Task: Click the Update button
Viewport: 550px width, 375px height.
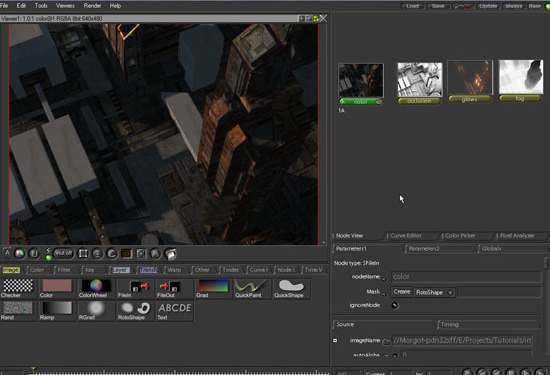Action: tap(488, 6)
